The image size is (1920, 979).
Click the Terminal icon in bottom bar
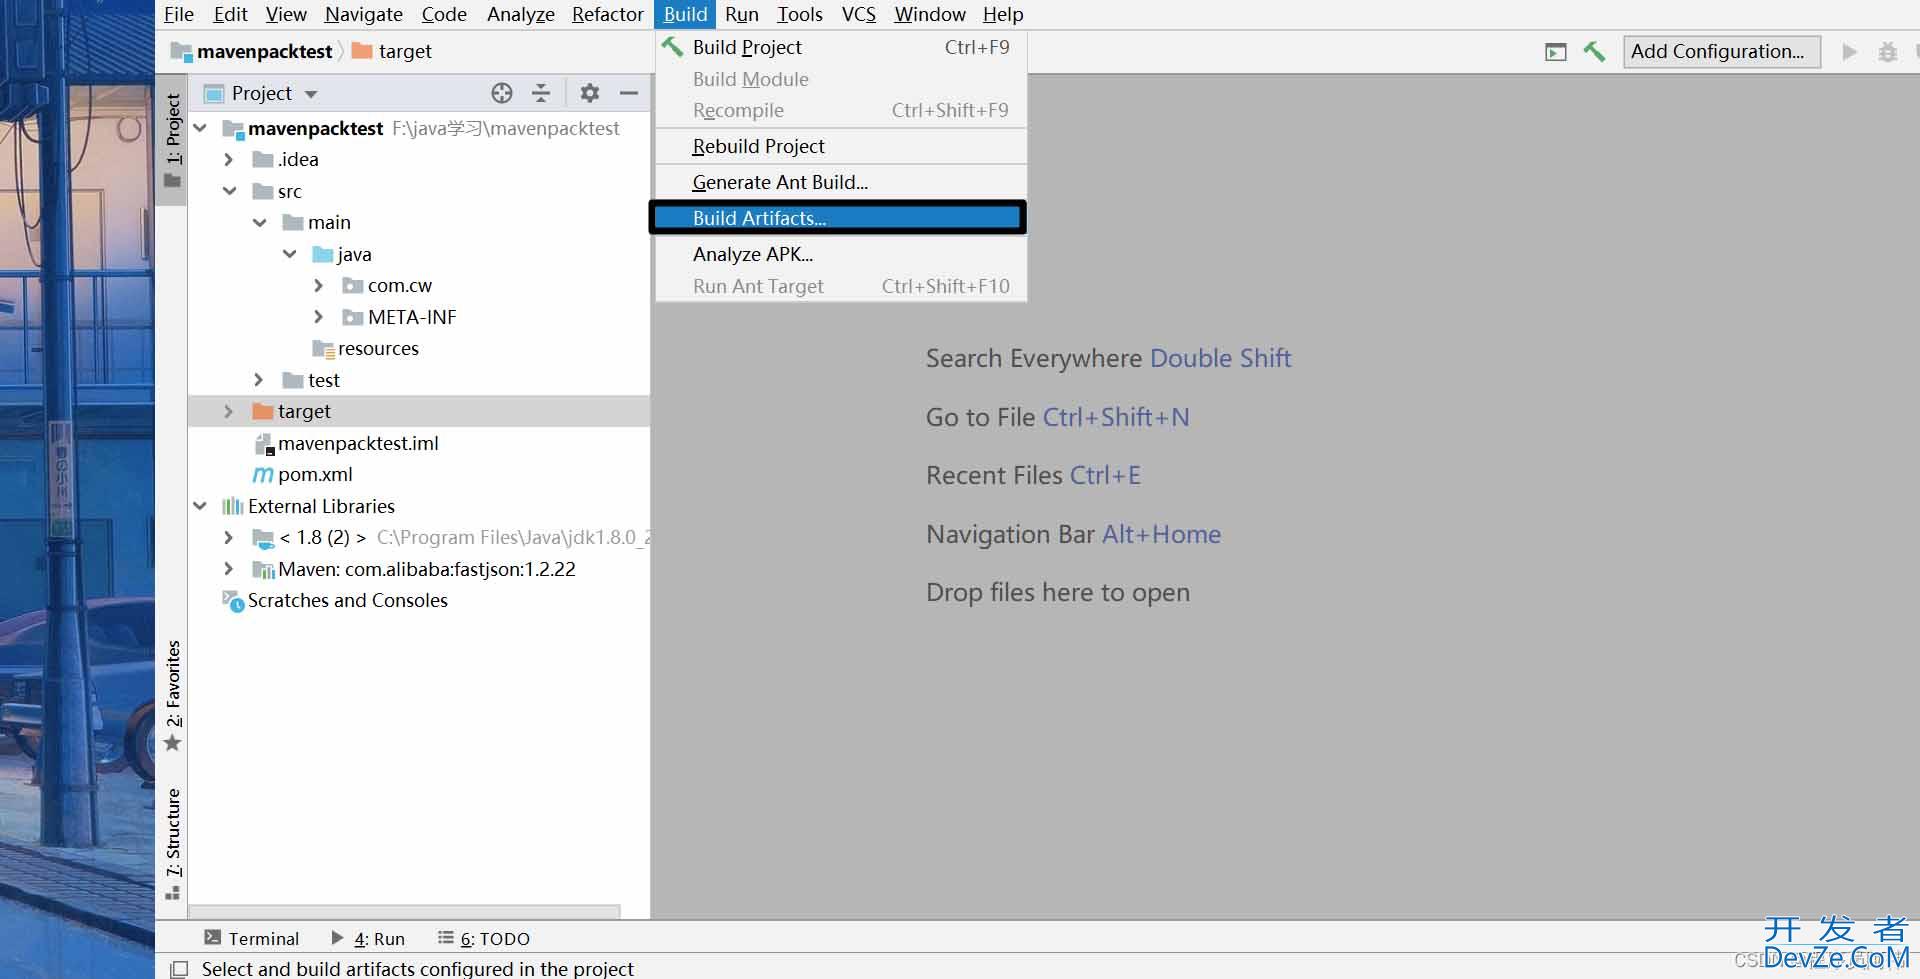click(x=213, y=938)
